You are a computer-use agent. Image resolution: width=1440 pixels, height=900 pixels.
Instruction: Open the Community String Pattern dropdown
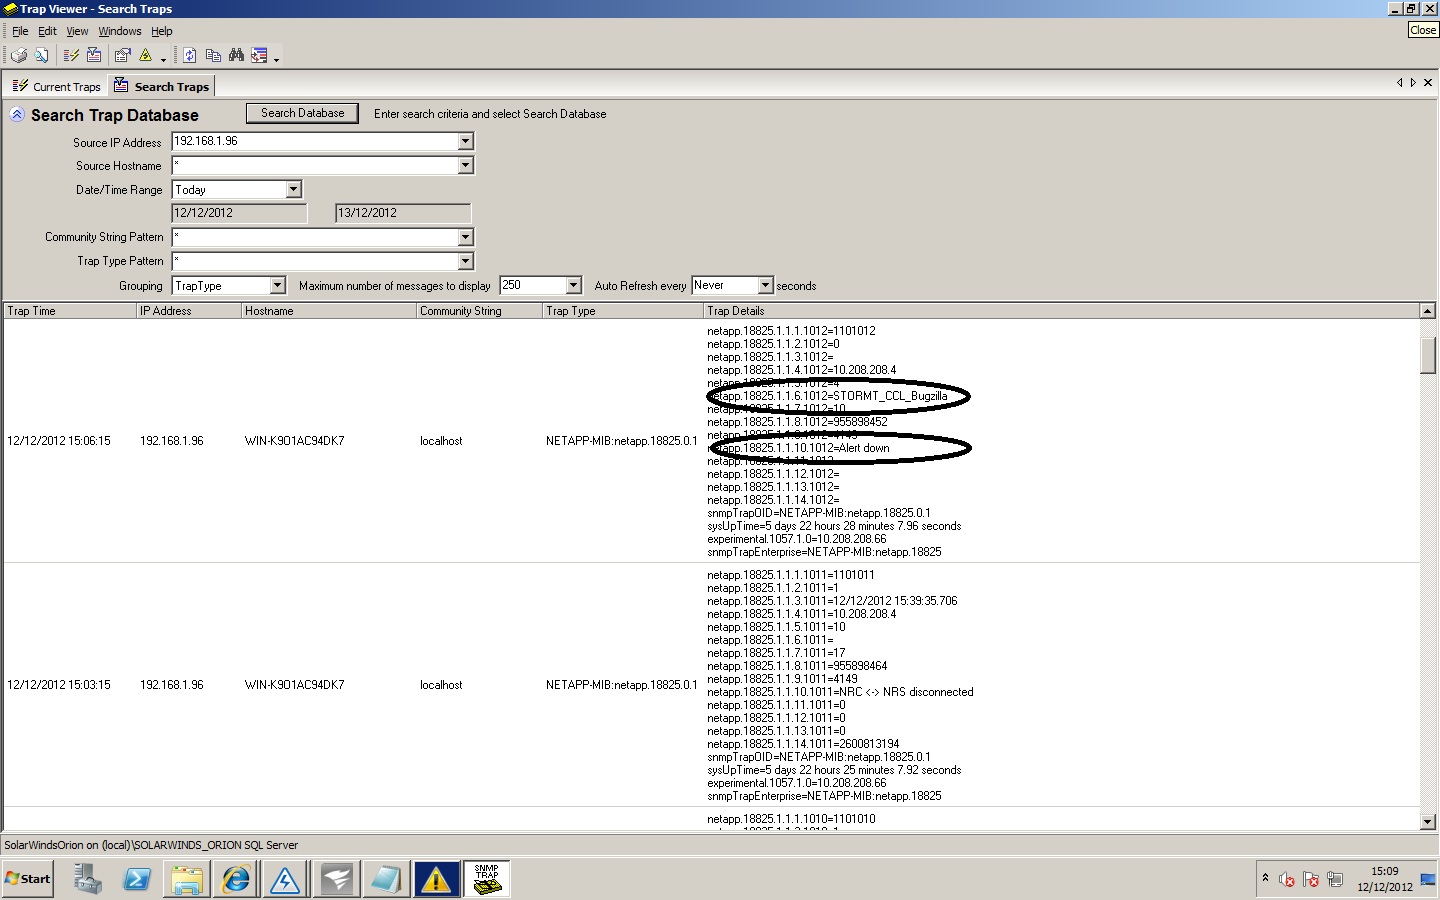coord(465,237)
